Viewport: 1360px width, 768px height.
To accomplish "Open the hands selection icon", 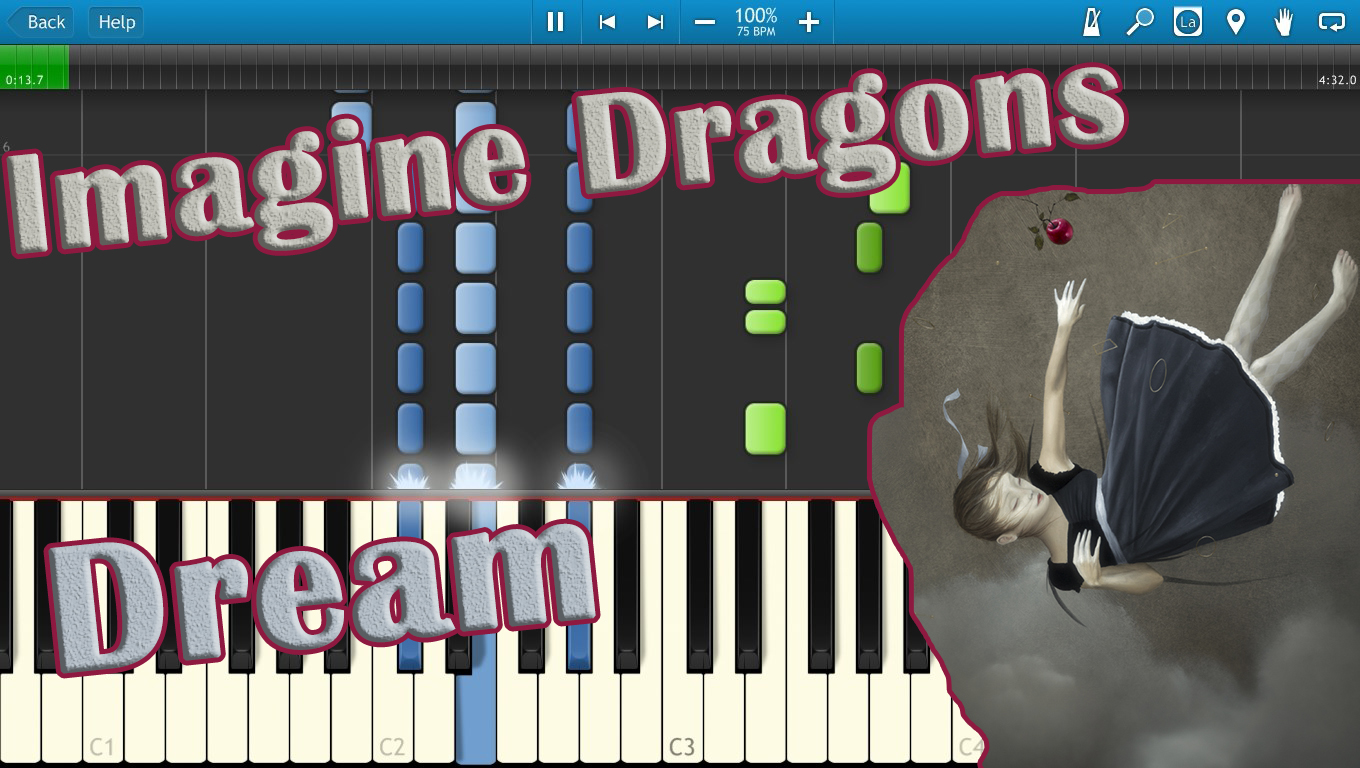I will coord(1284,22).
